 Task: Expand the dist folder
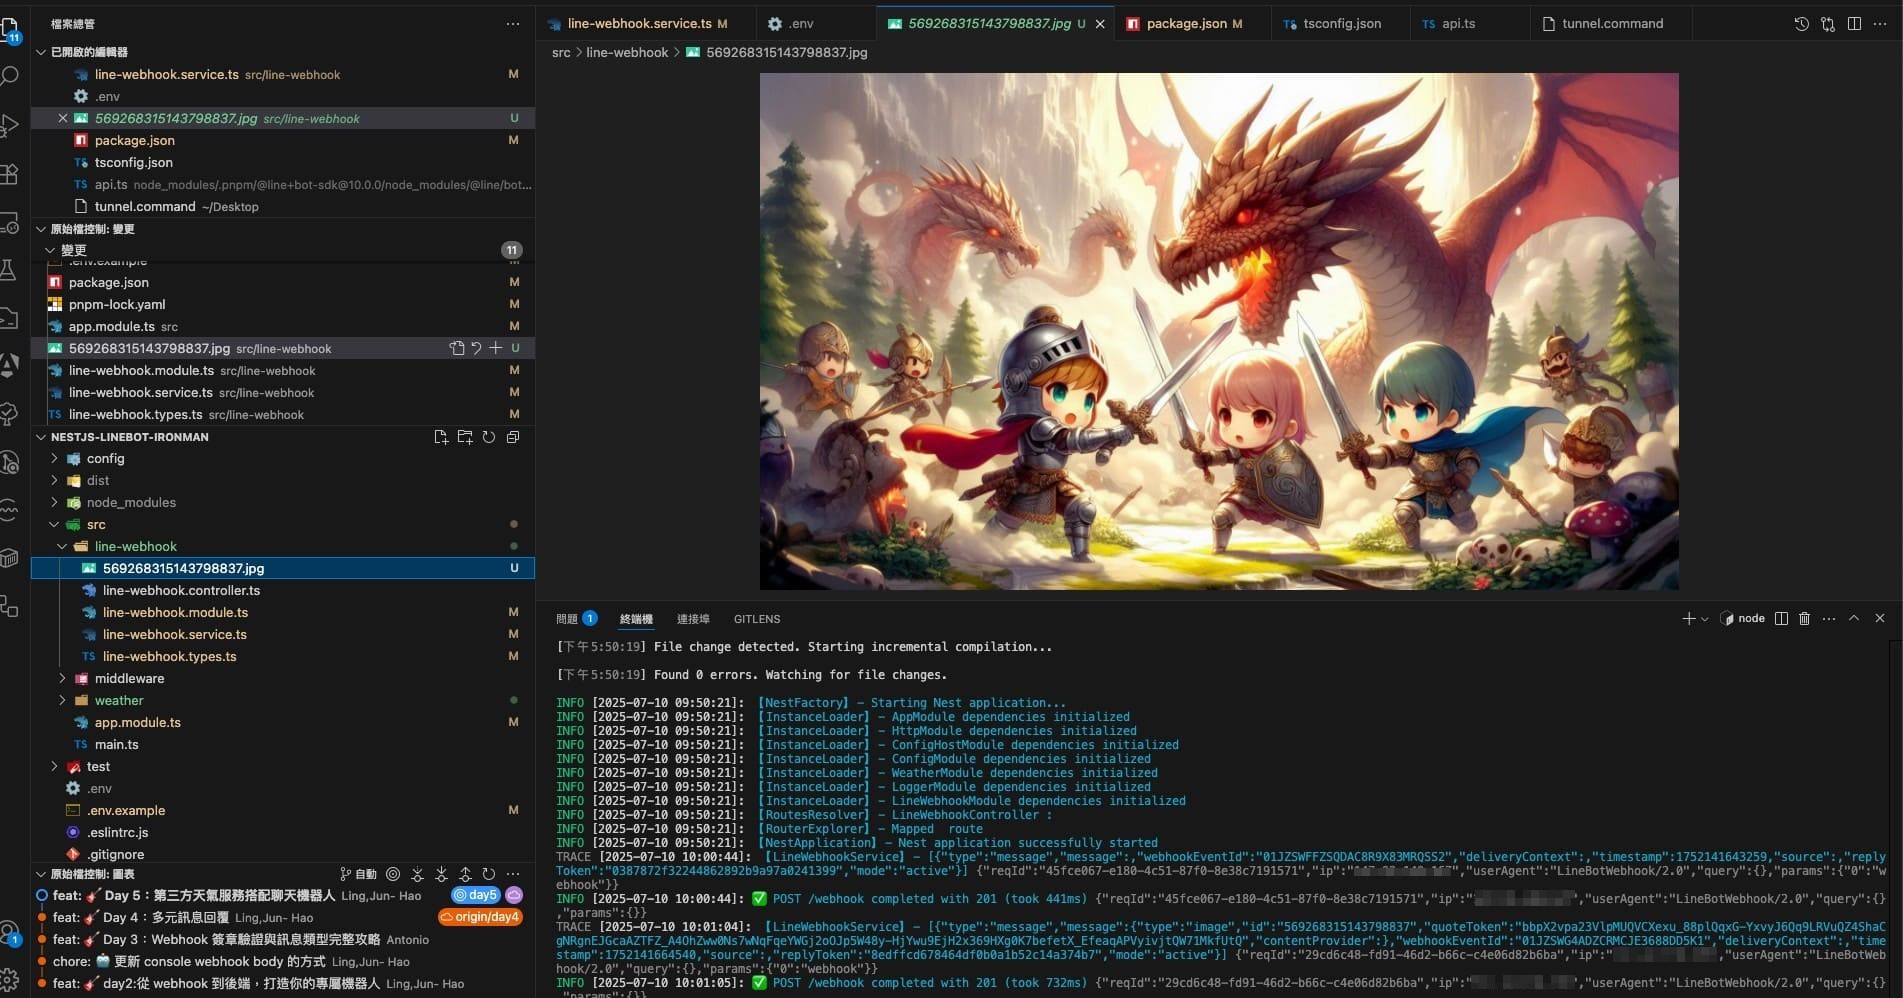point(54,480)
